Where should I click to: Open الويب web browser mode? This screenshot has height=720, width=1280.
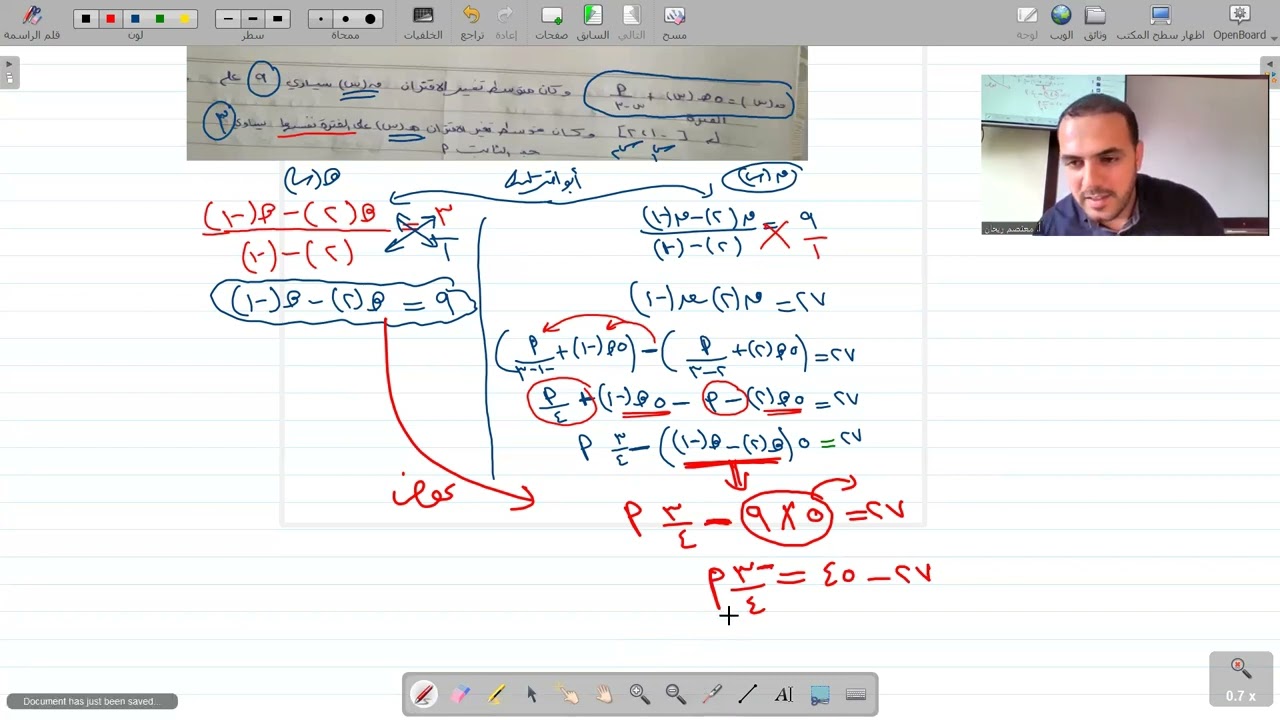[x=1061, y=22]
